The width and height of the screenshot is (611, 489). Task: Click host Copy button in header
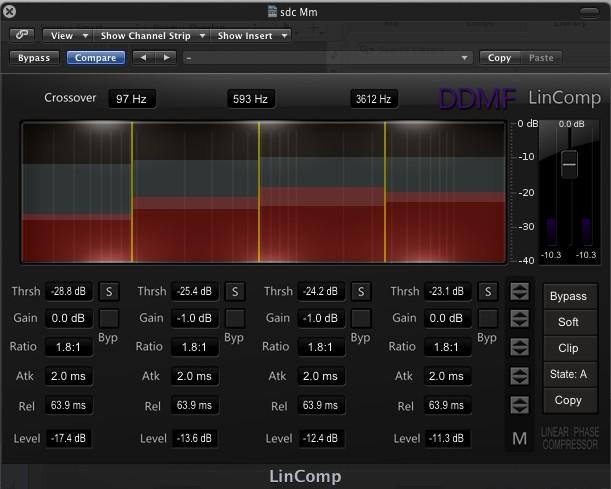pyautogui.click(x=499, y=58)
